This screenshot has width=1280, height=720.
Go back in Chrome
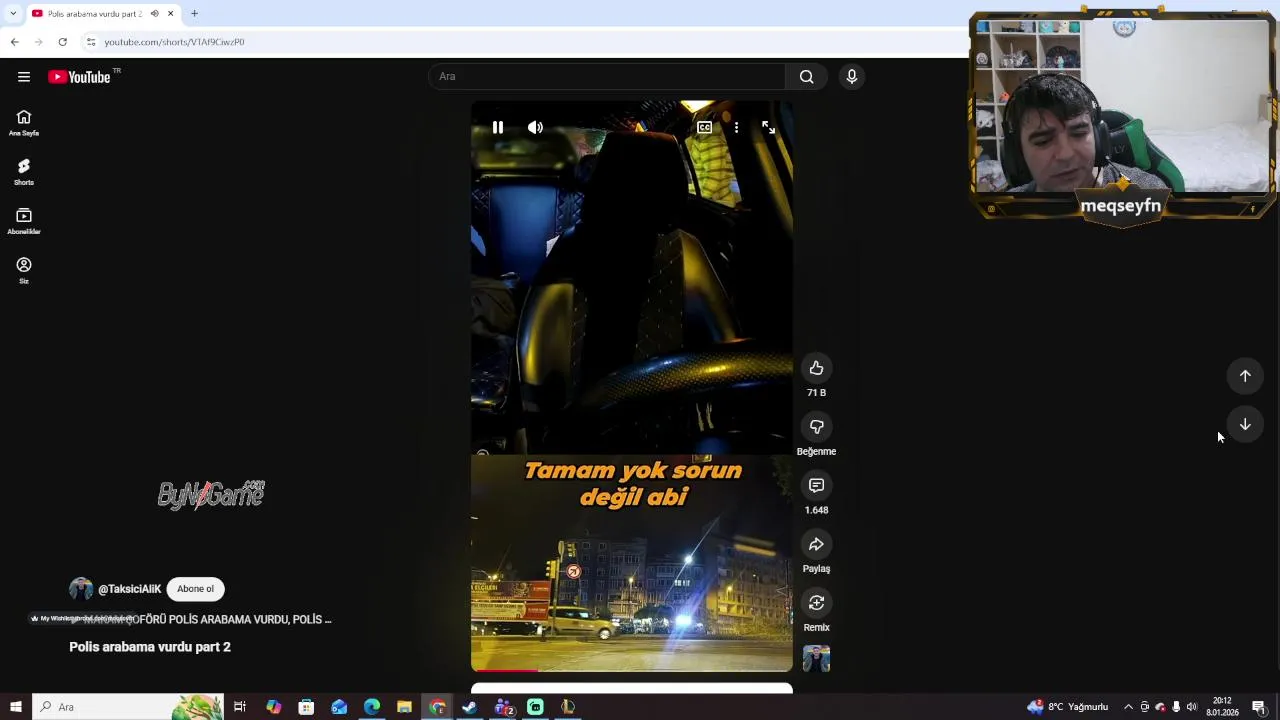point(14,42)
